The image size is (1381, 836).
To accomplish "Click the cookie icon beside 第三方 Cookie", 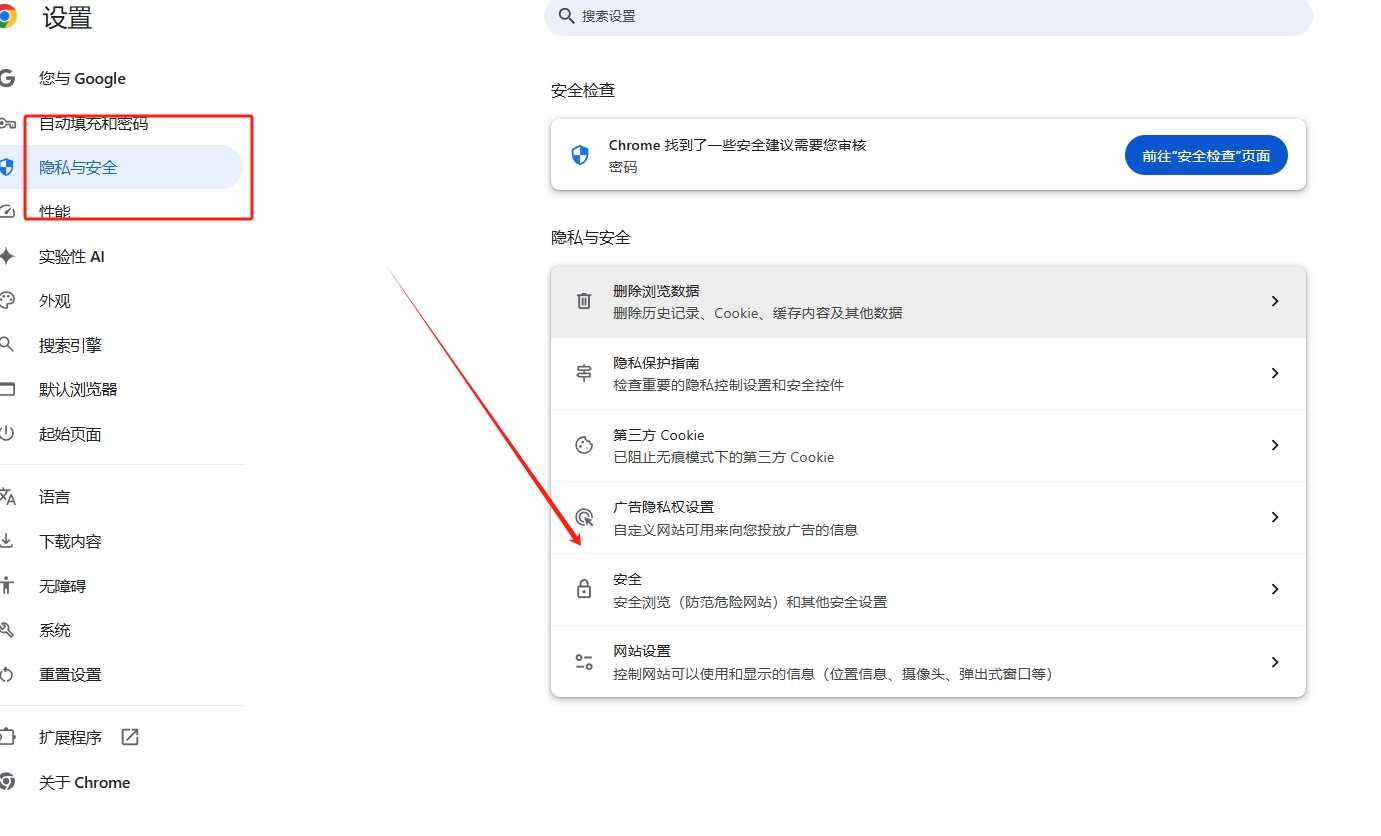I will [583, 445].
